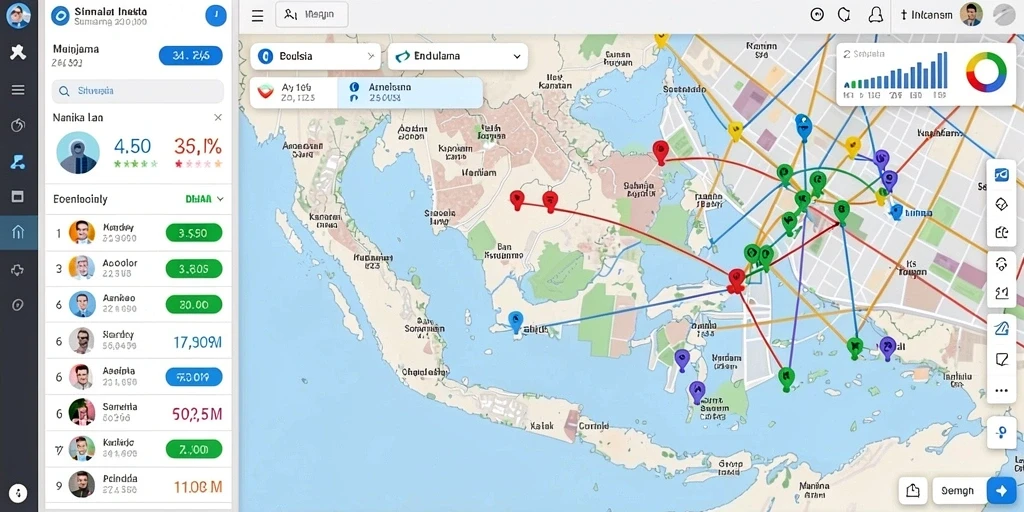Click the Boulsia location field
Image resolution: width=1024 pixels, height=512 pixels.
pyautogui.click(x=315, y=56)
